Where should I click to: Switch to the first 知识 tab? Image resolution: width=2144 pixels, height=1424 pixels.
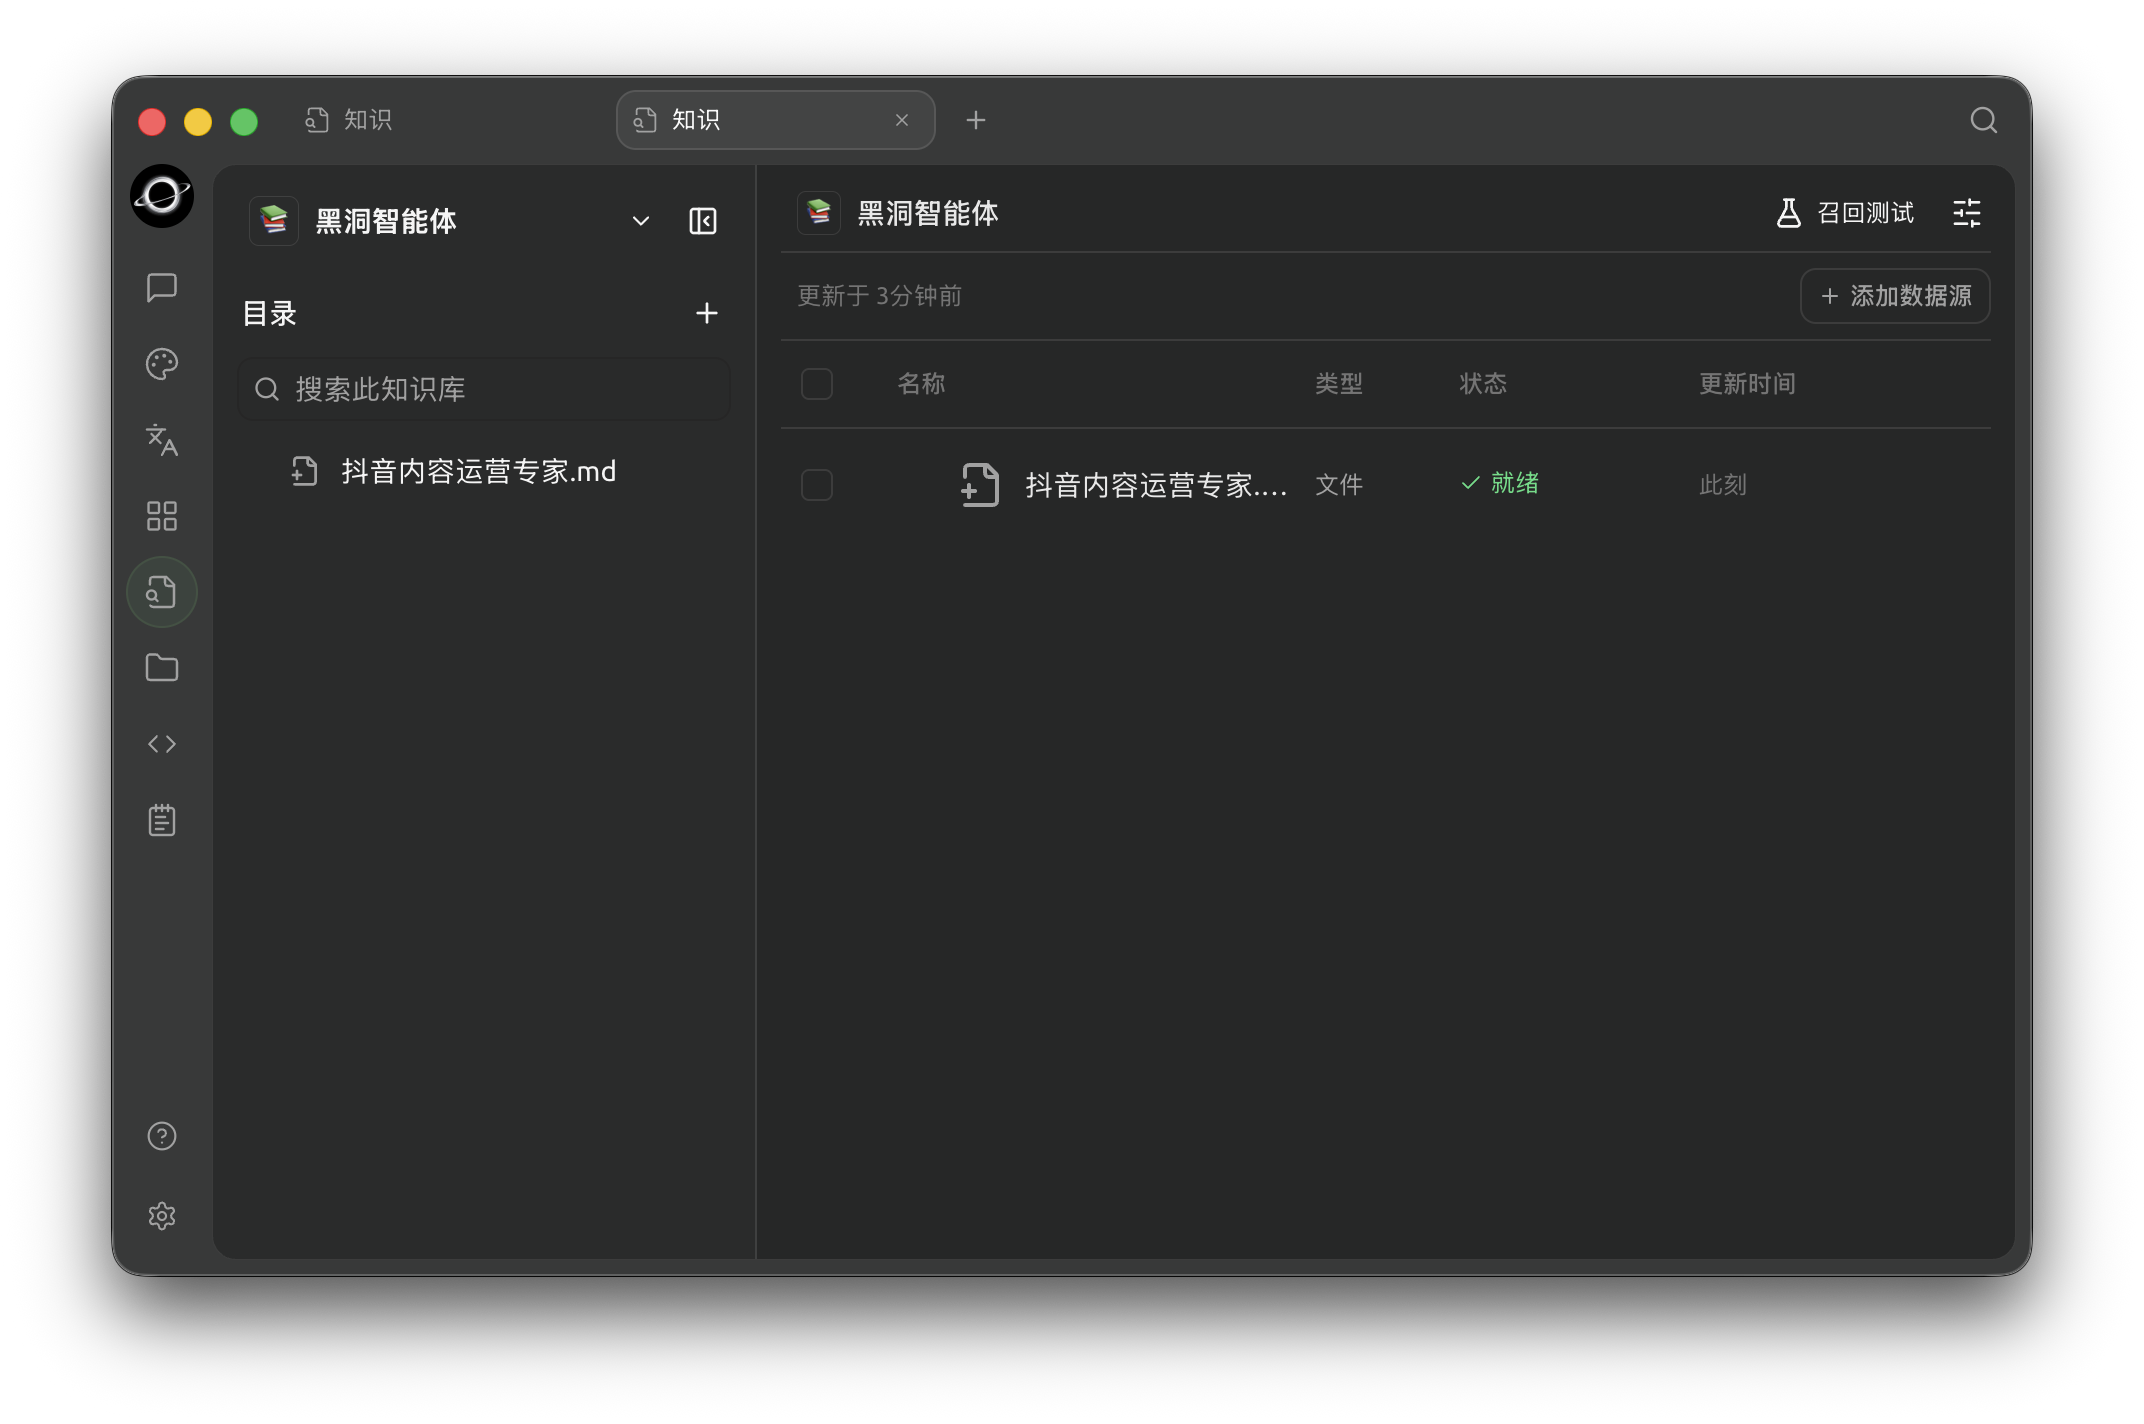[x=350, y=120]
